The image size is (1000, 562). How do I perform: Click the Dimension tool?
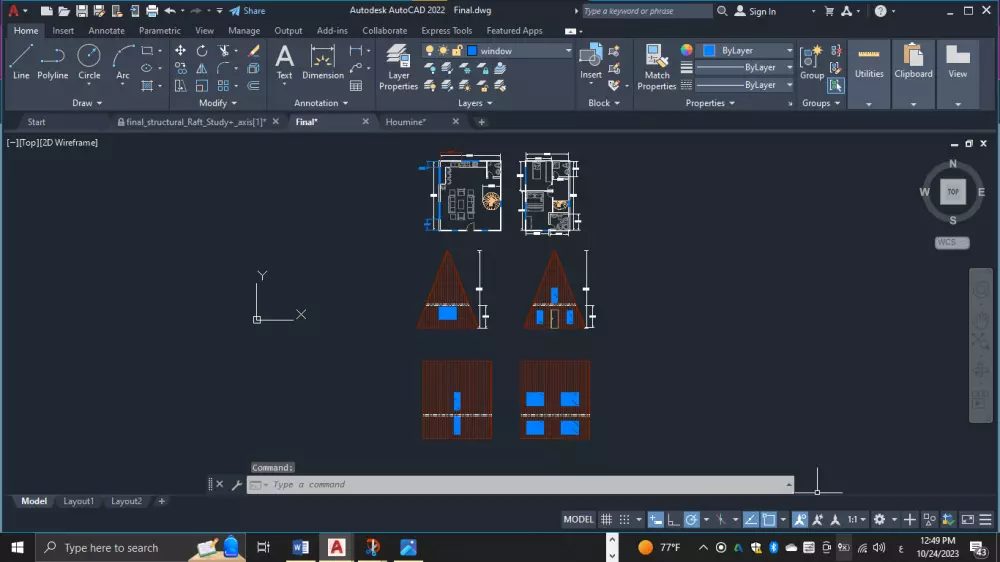click(323, 62)
